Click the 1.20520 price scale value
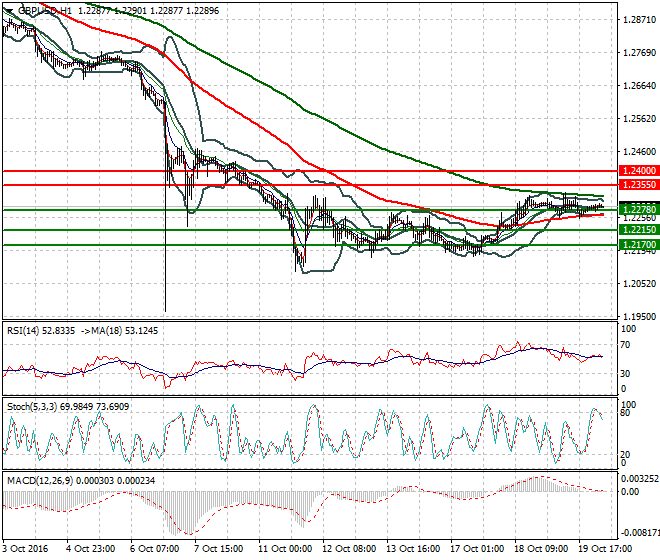 point(639,283)
